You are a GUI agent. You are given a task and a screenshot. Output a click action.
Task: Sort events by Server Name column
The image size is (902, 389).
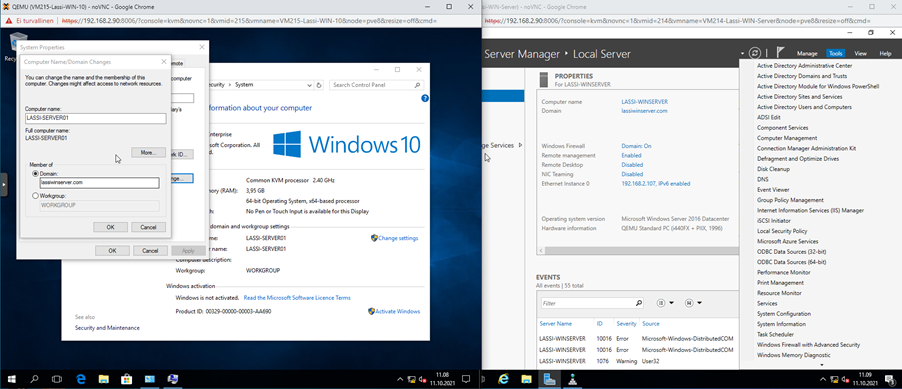(556, 323)
